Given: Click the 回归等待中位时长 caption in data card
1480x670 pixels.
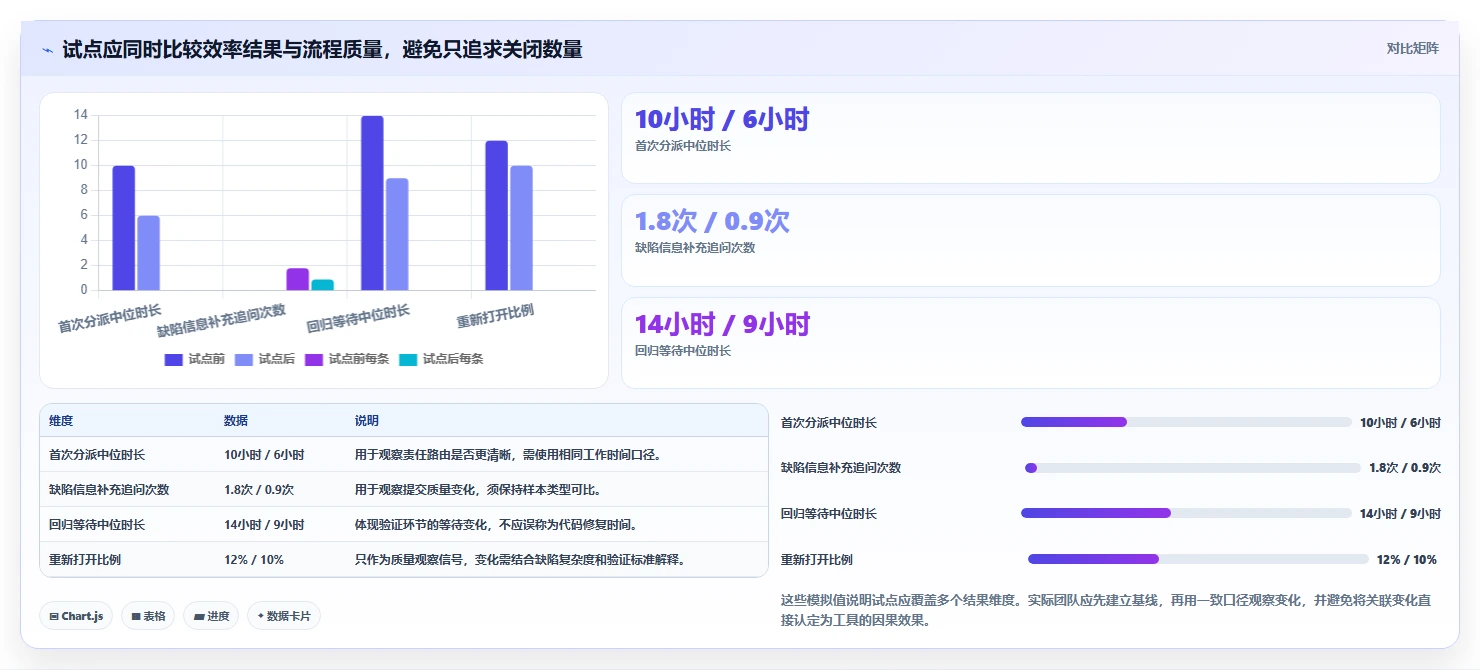Looking at the screenshot, I should (x=683, y=351).
